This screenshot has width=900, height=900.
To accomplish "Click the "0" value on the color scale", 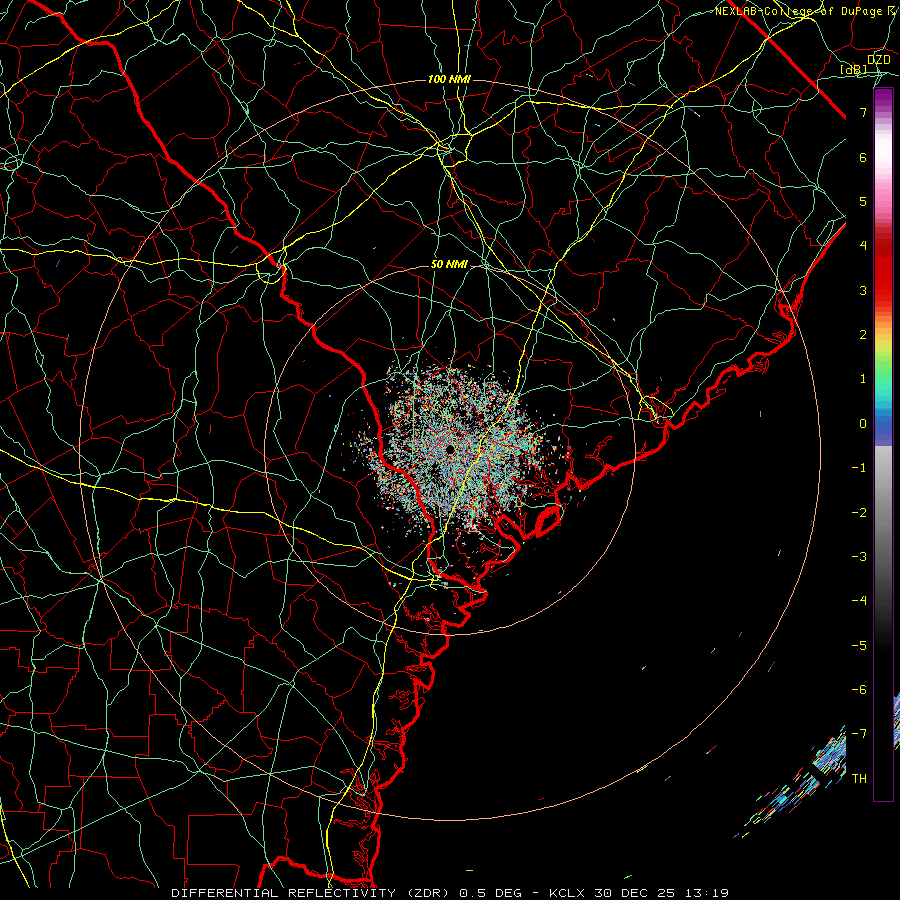I will tap(863, 424).
